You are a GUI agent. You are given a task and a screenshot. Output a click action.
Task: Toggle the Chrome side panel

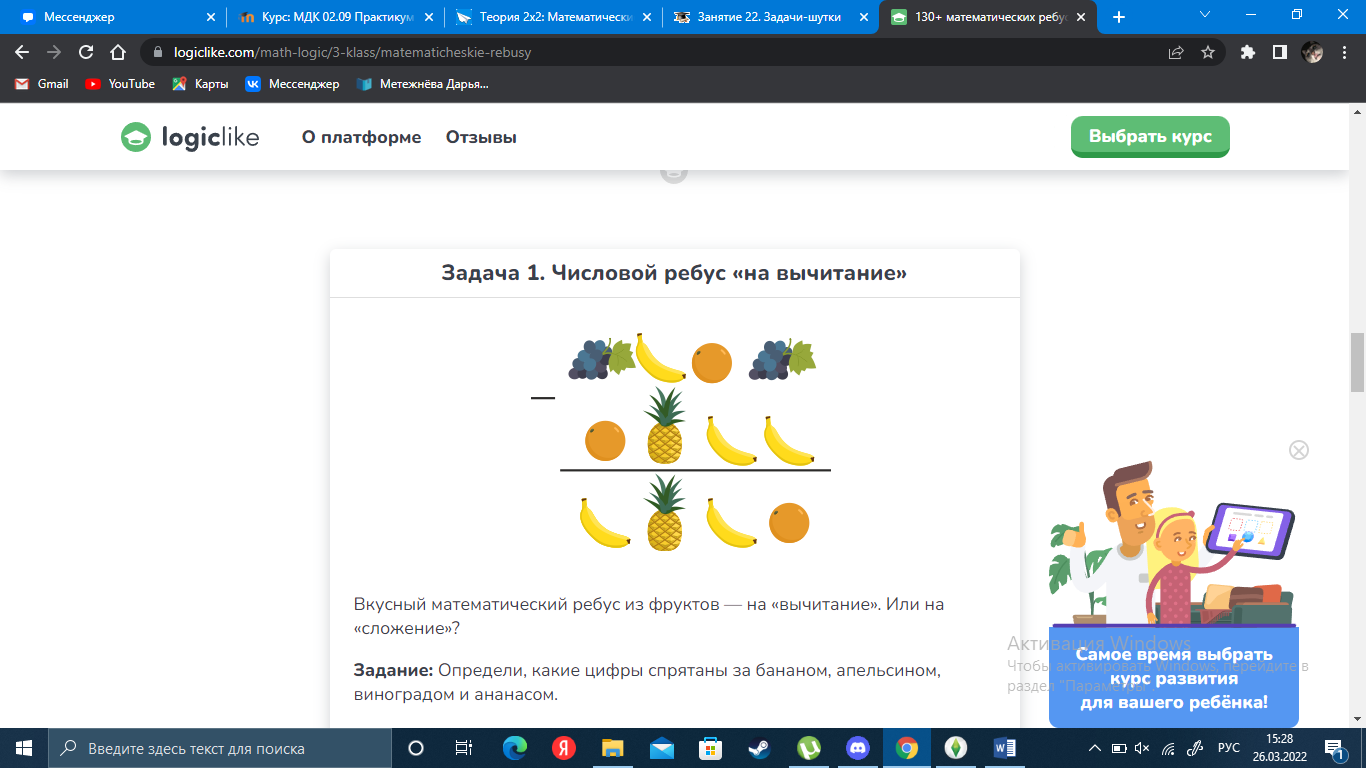pos(1279,52)
